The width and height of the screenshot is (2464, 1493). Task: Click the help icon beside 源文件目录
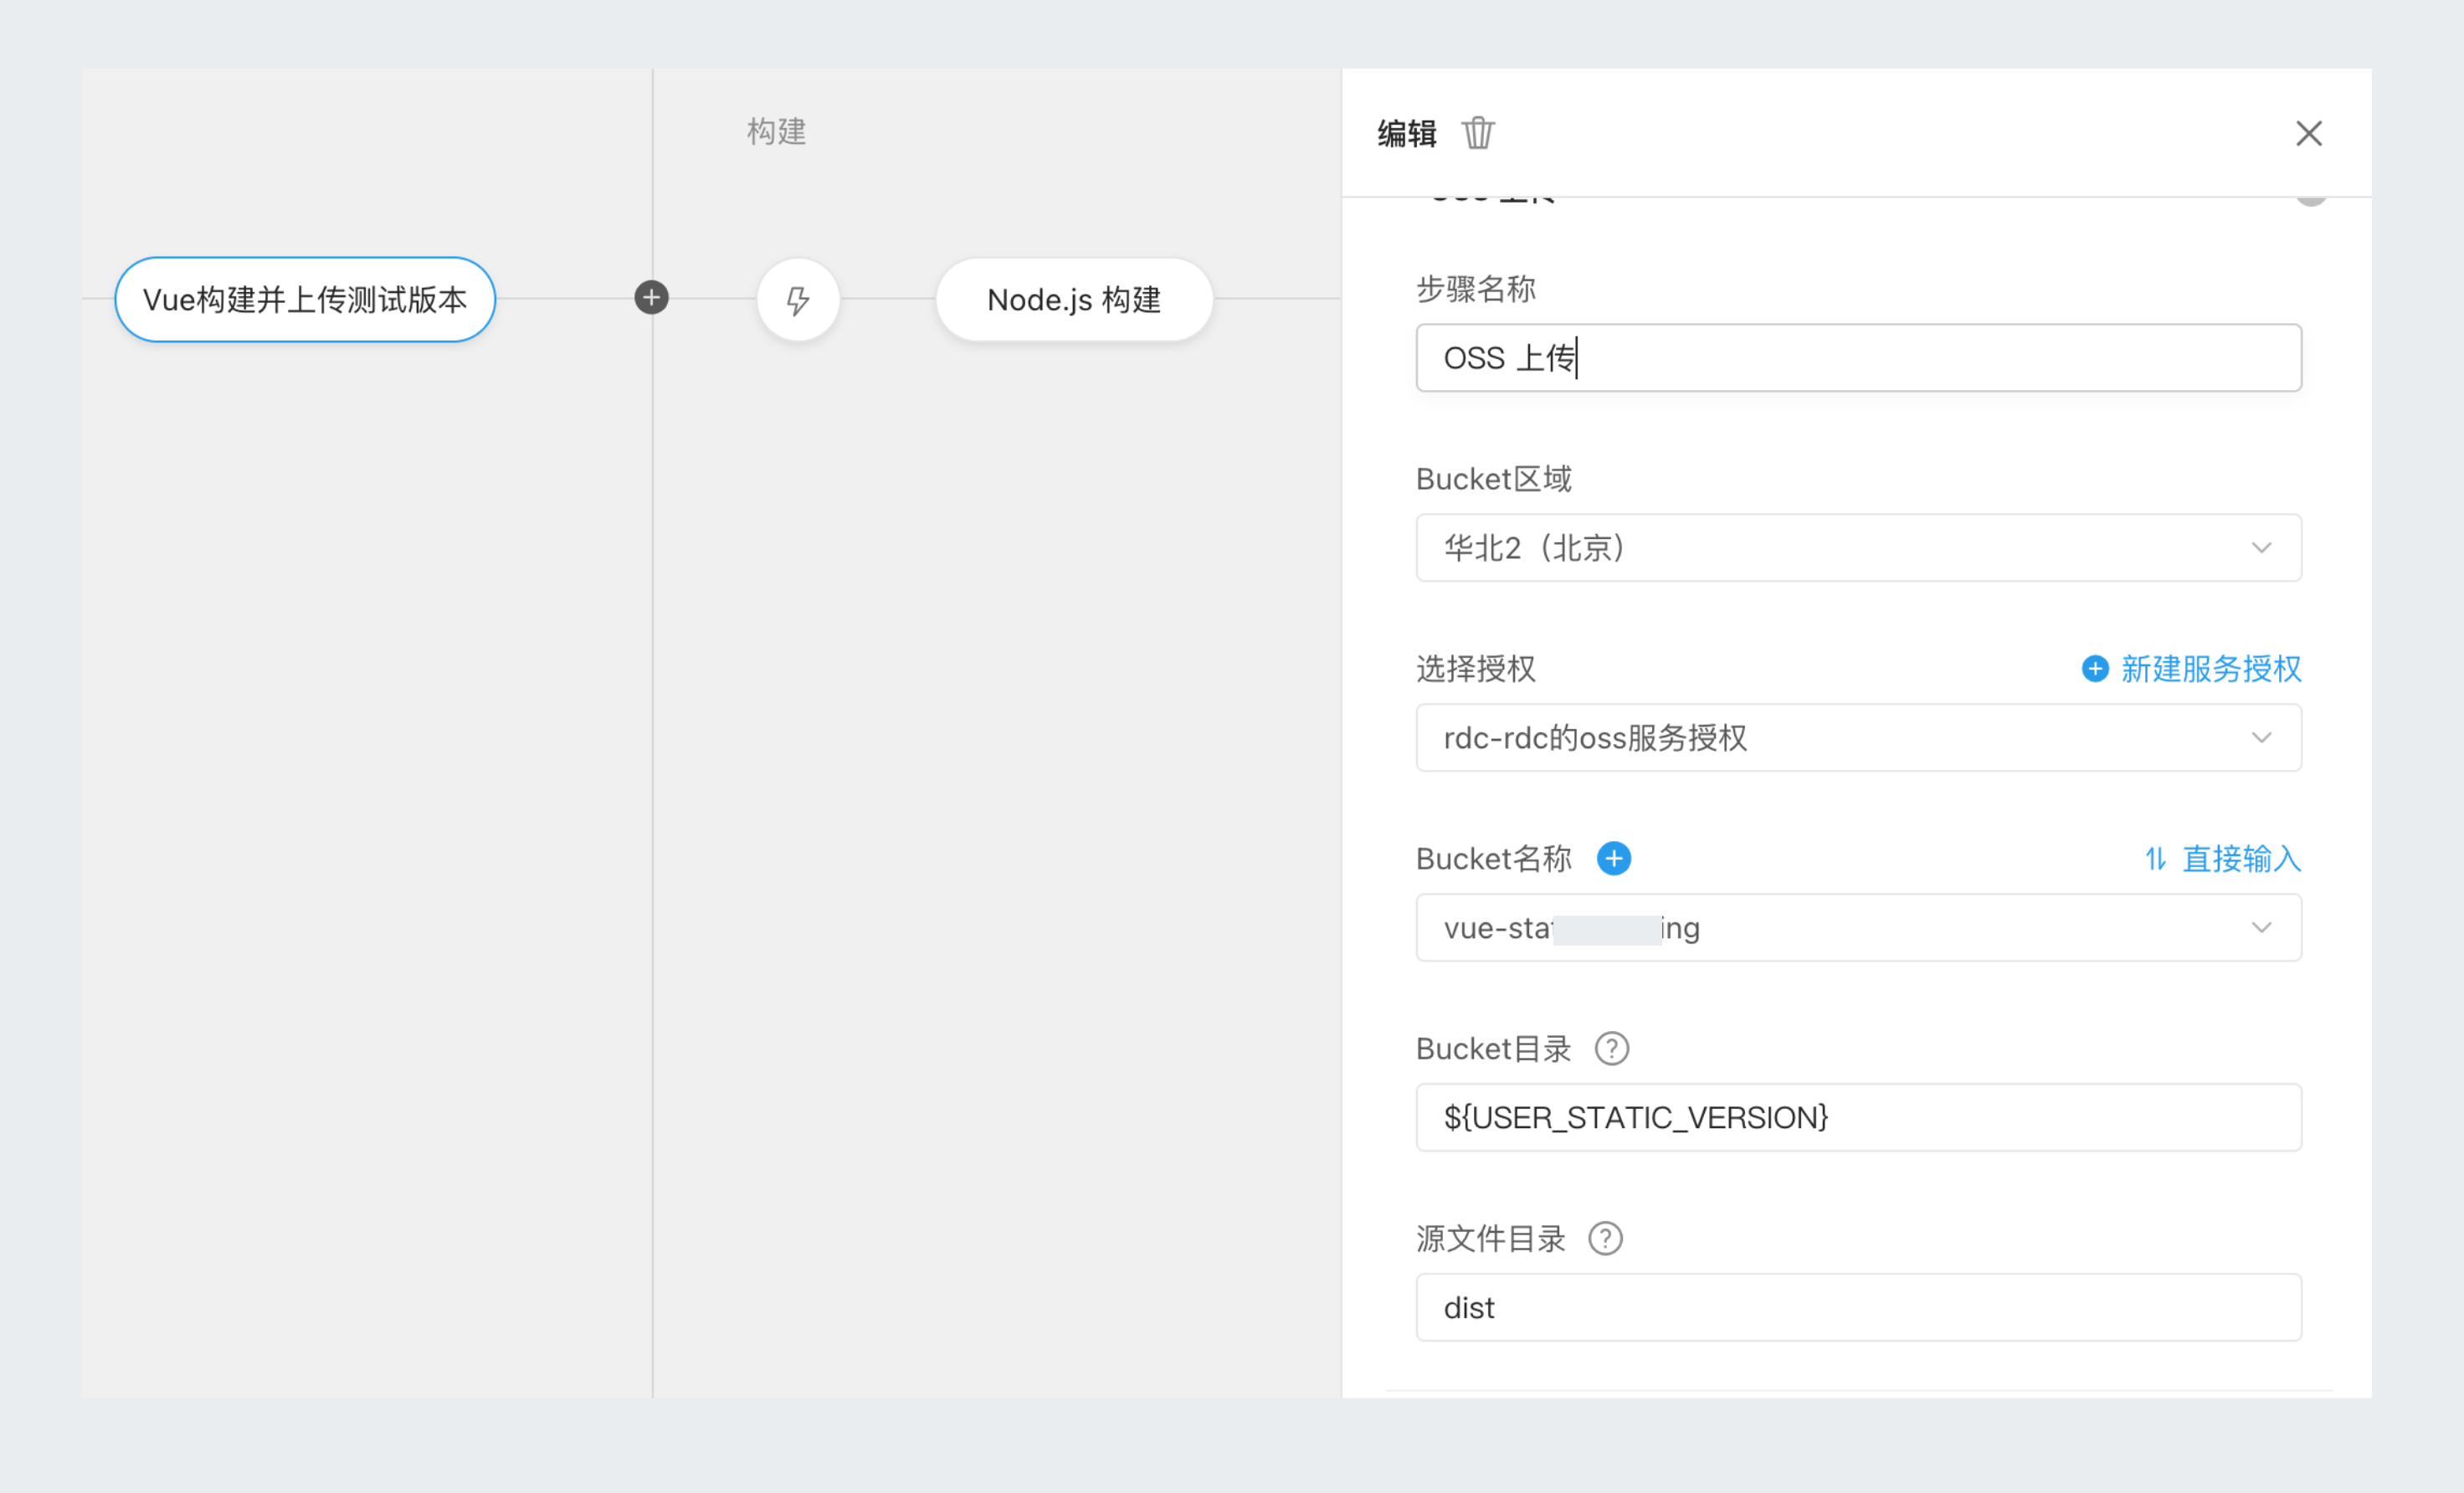(x=1605, y=1238)
